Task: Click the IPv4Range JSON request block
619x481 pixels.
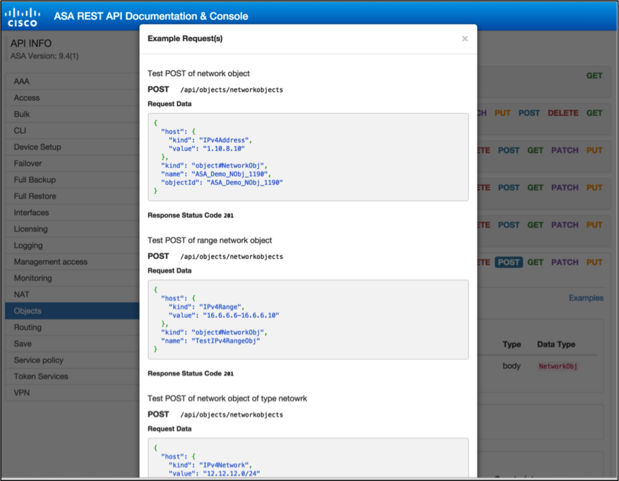Action: (x=308, y=319)
